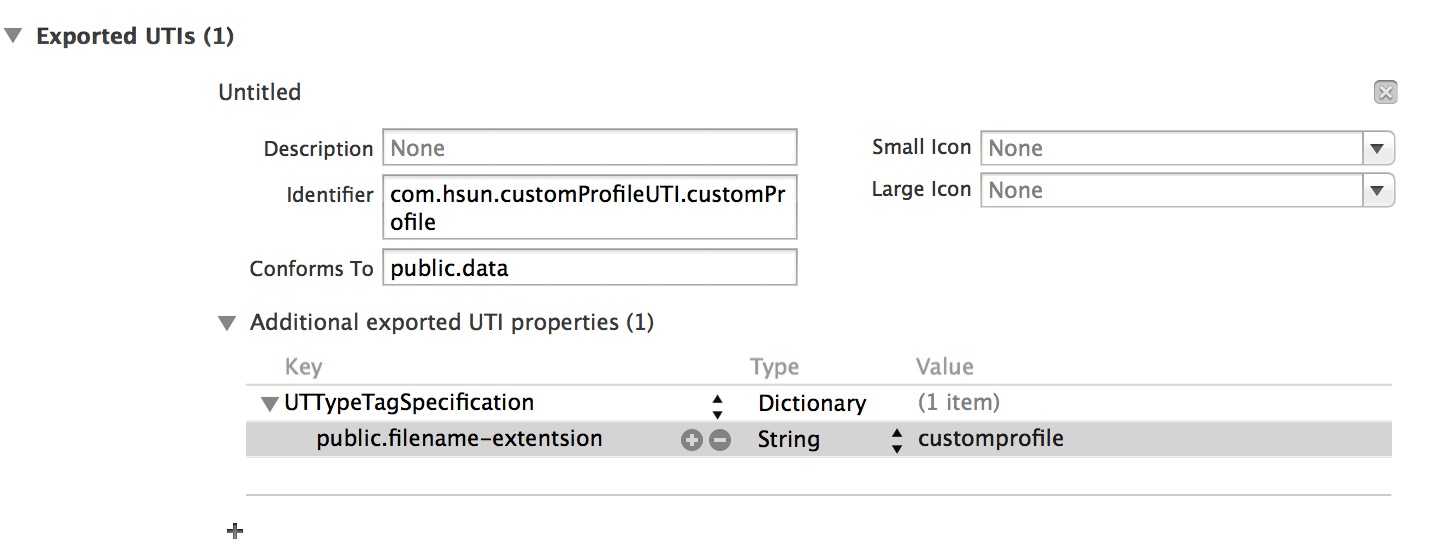Open the Small Icon dropdown

click(1378, 148)
